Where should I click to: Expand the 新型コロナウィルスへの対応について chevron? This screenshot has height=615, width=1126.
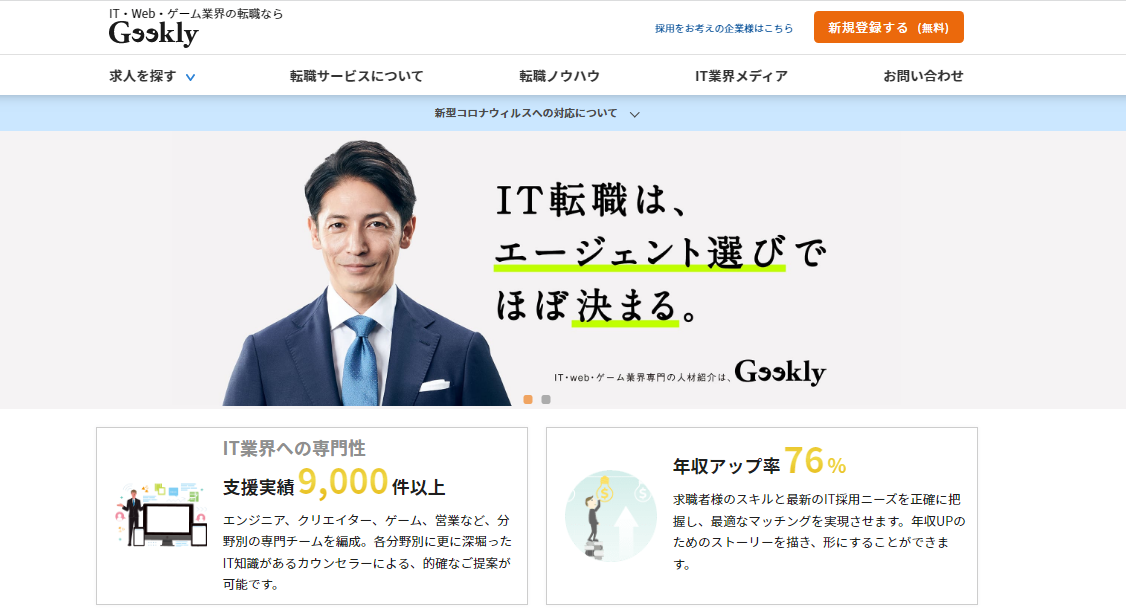coord(634,114)
